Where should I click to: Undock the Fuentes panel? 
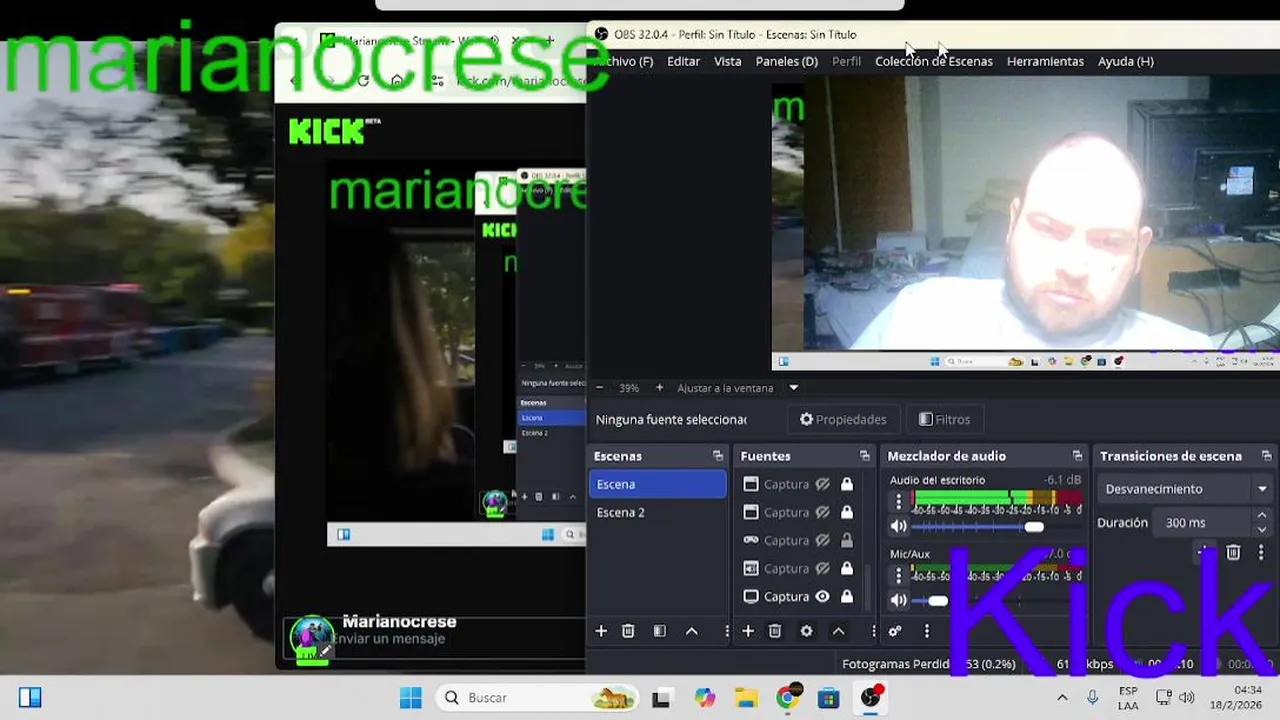point(865,456)
